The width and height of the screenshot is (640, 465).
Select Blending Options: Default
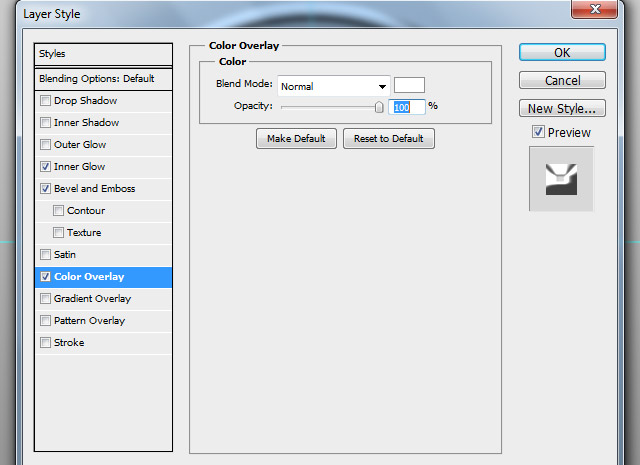103,79
